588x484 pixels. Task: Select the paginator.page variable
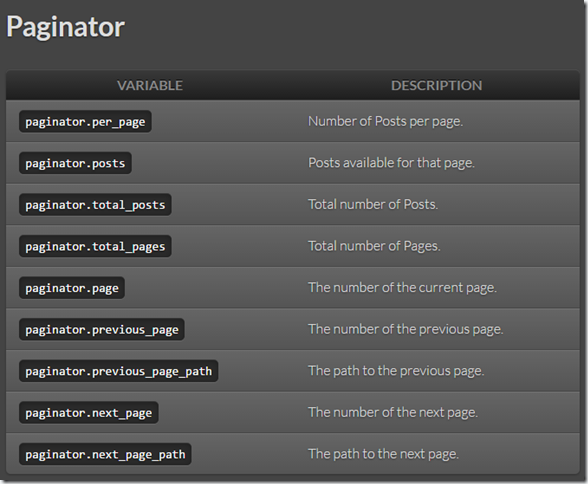(x=72, y=288)
